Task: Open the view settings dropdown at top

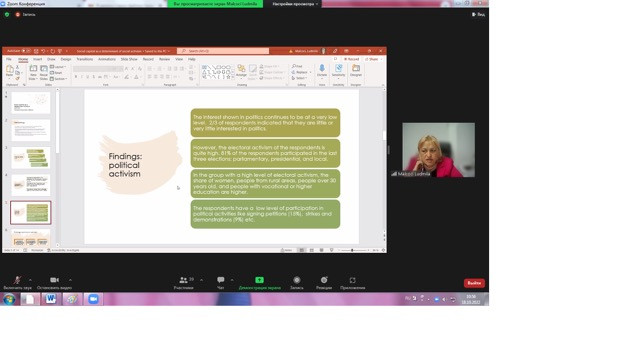Action: (x=295, y=4)
